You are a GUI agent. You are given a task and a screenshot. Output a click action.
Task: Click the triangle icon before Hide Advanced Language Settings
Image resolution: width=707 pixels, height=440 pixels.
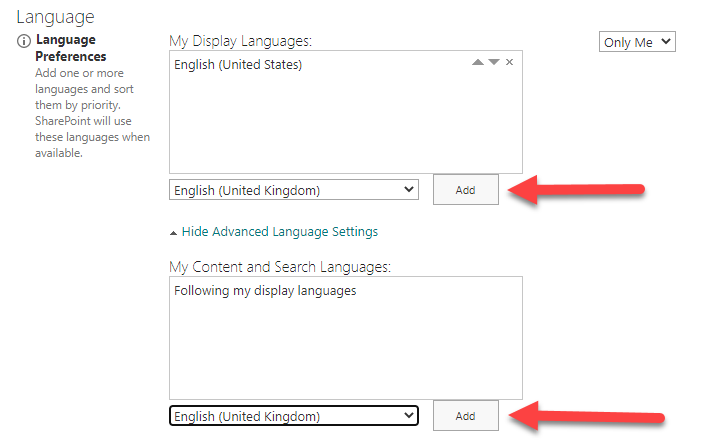(x=174, y=233)
